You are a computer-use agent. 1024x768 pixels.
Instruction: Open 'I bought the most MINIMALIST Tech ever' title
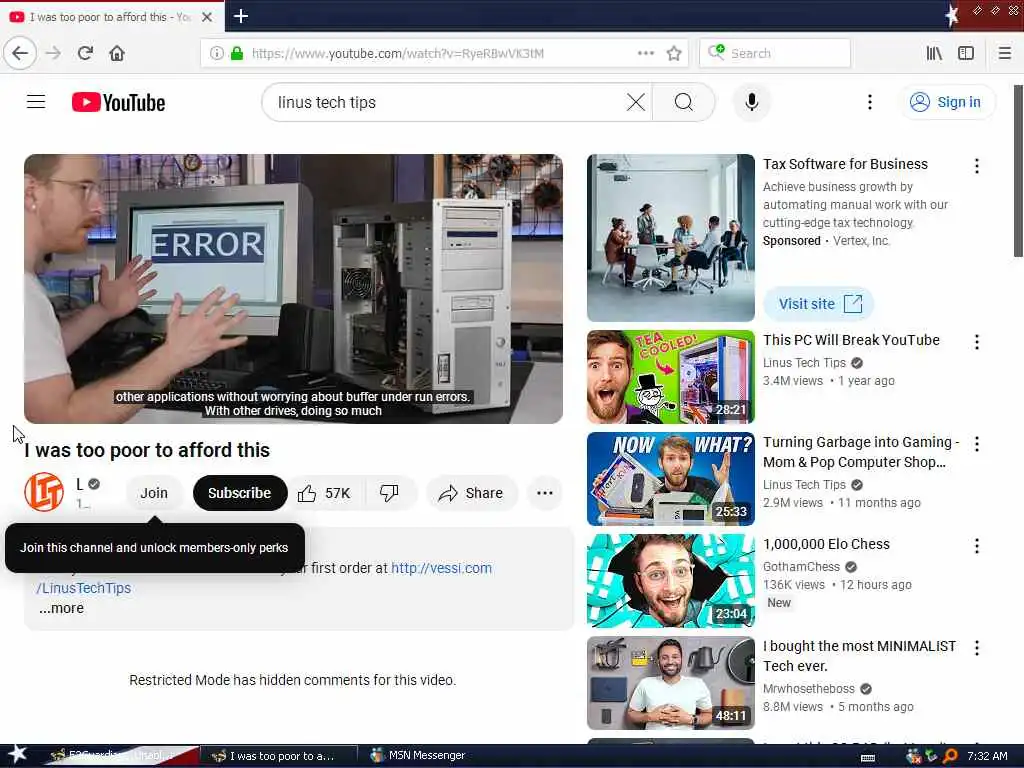tap(859, 656)
